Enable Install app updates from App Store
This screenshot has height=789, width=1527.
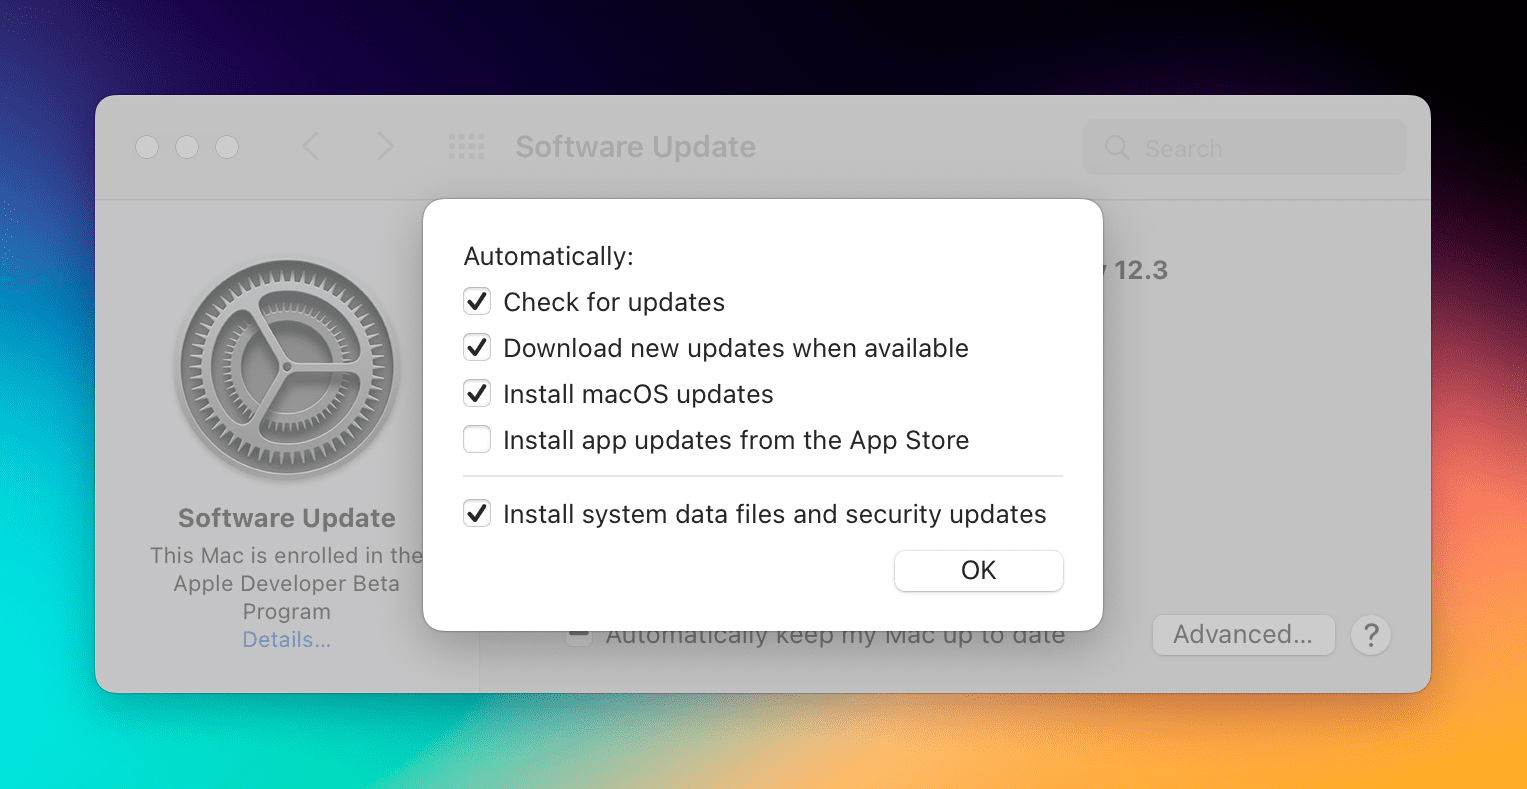(x=477, y=439)
